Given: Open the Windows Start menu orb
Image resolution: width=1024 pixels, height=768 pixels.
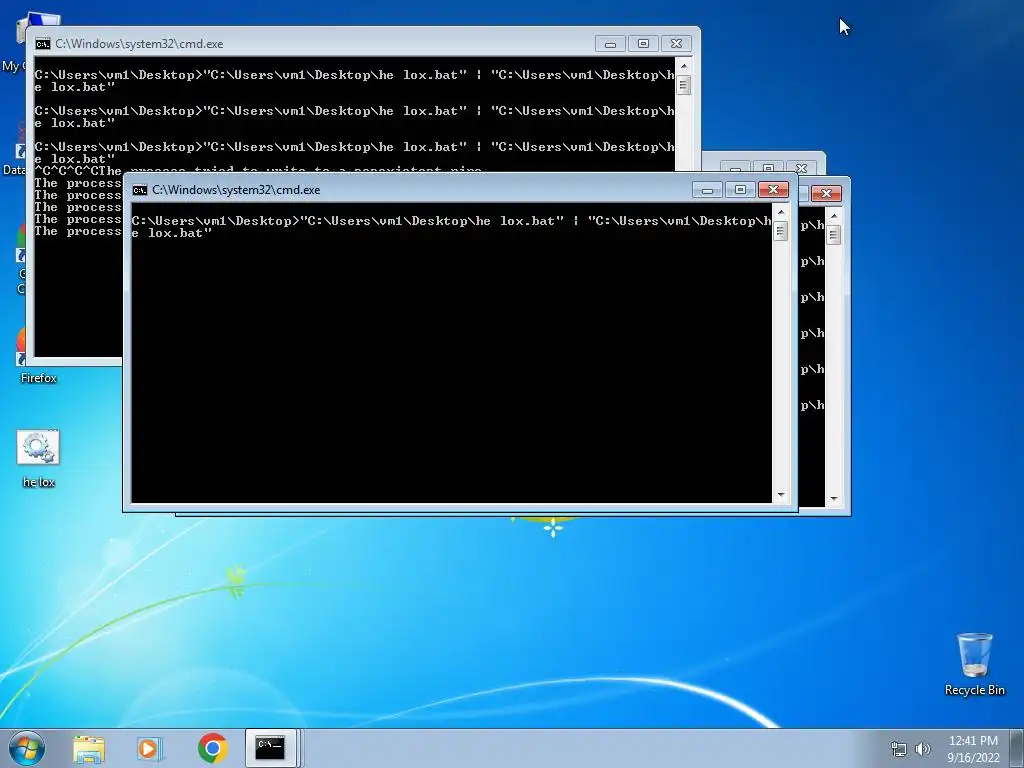Looking at the screenshot, I should [27, 748].
